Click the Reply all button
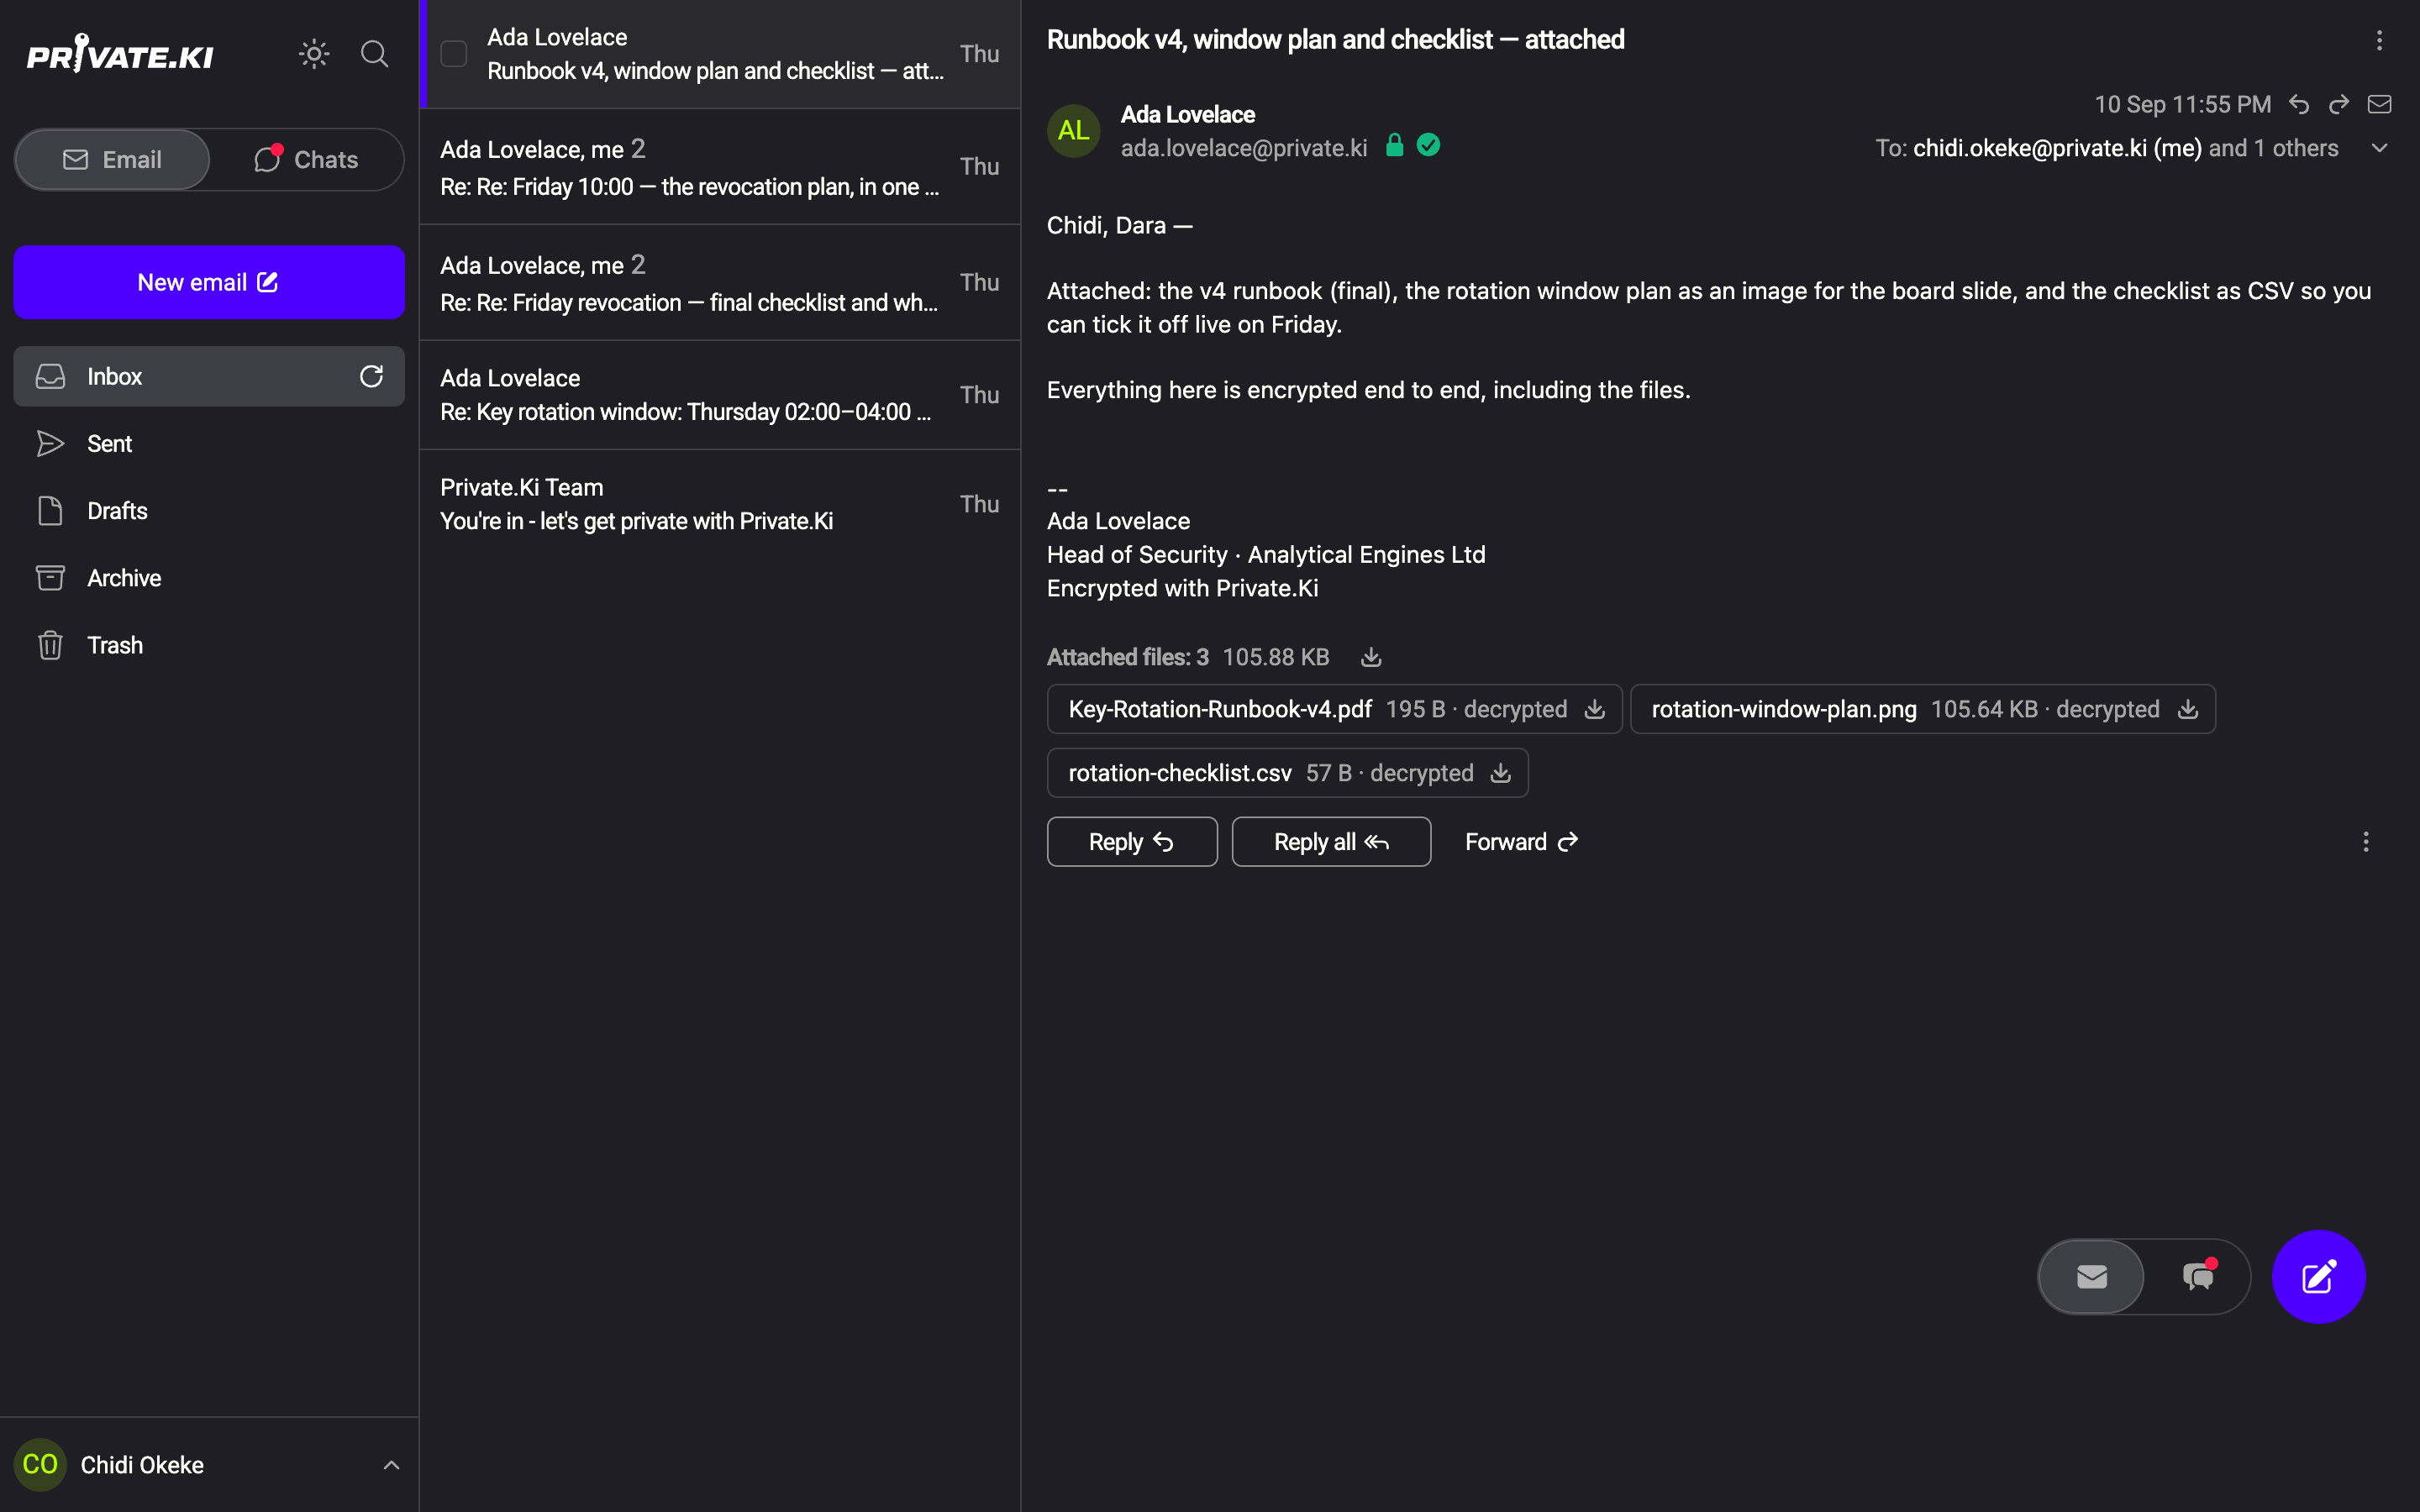The width and height of the screenshot is (2420, 1512). [1331, 842]
